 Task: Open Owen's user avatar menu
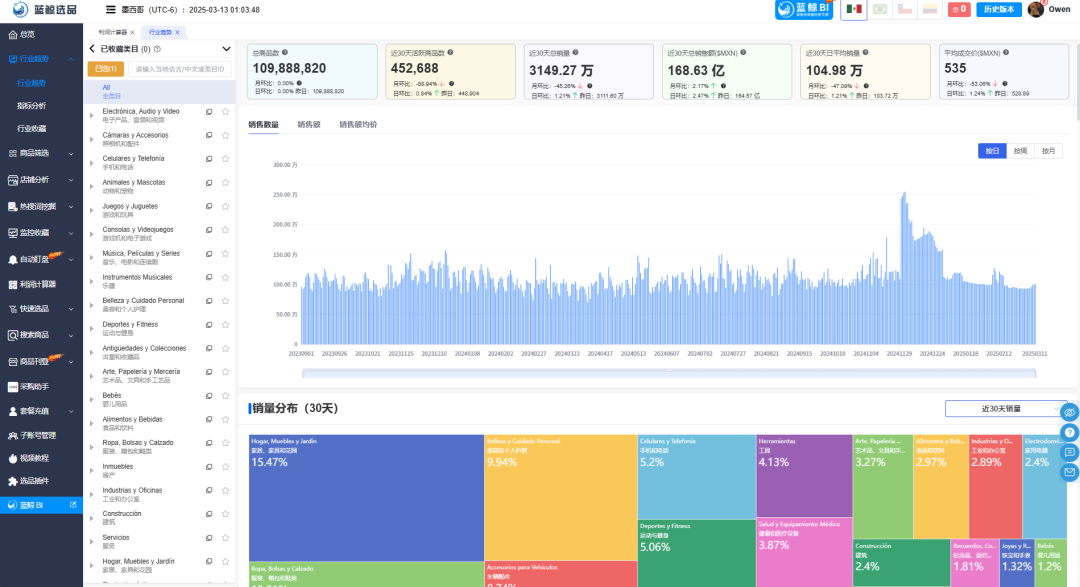[1035, 9]
